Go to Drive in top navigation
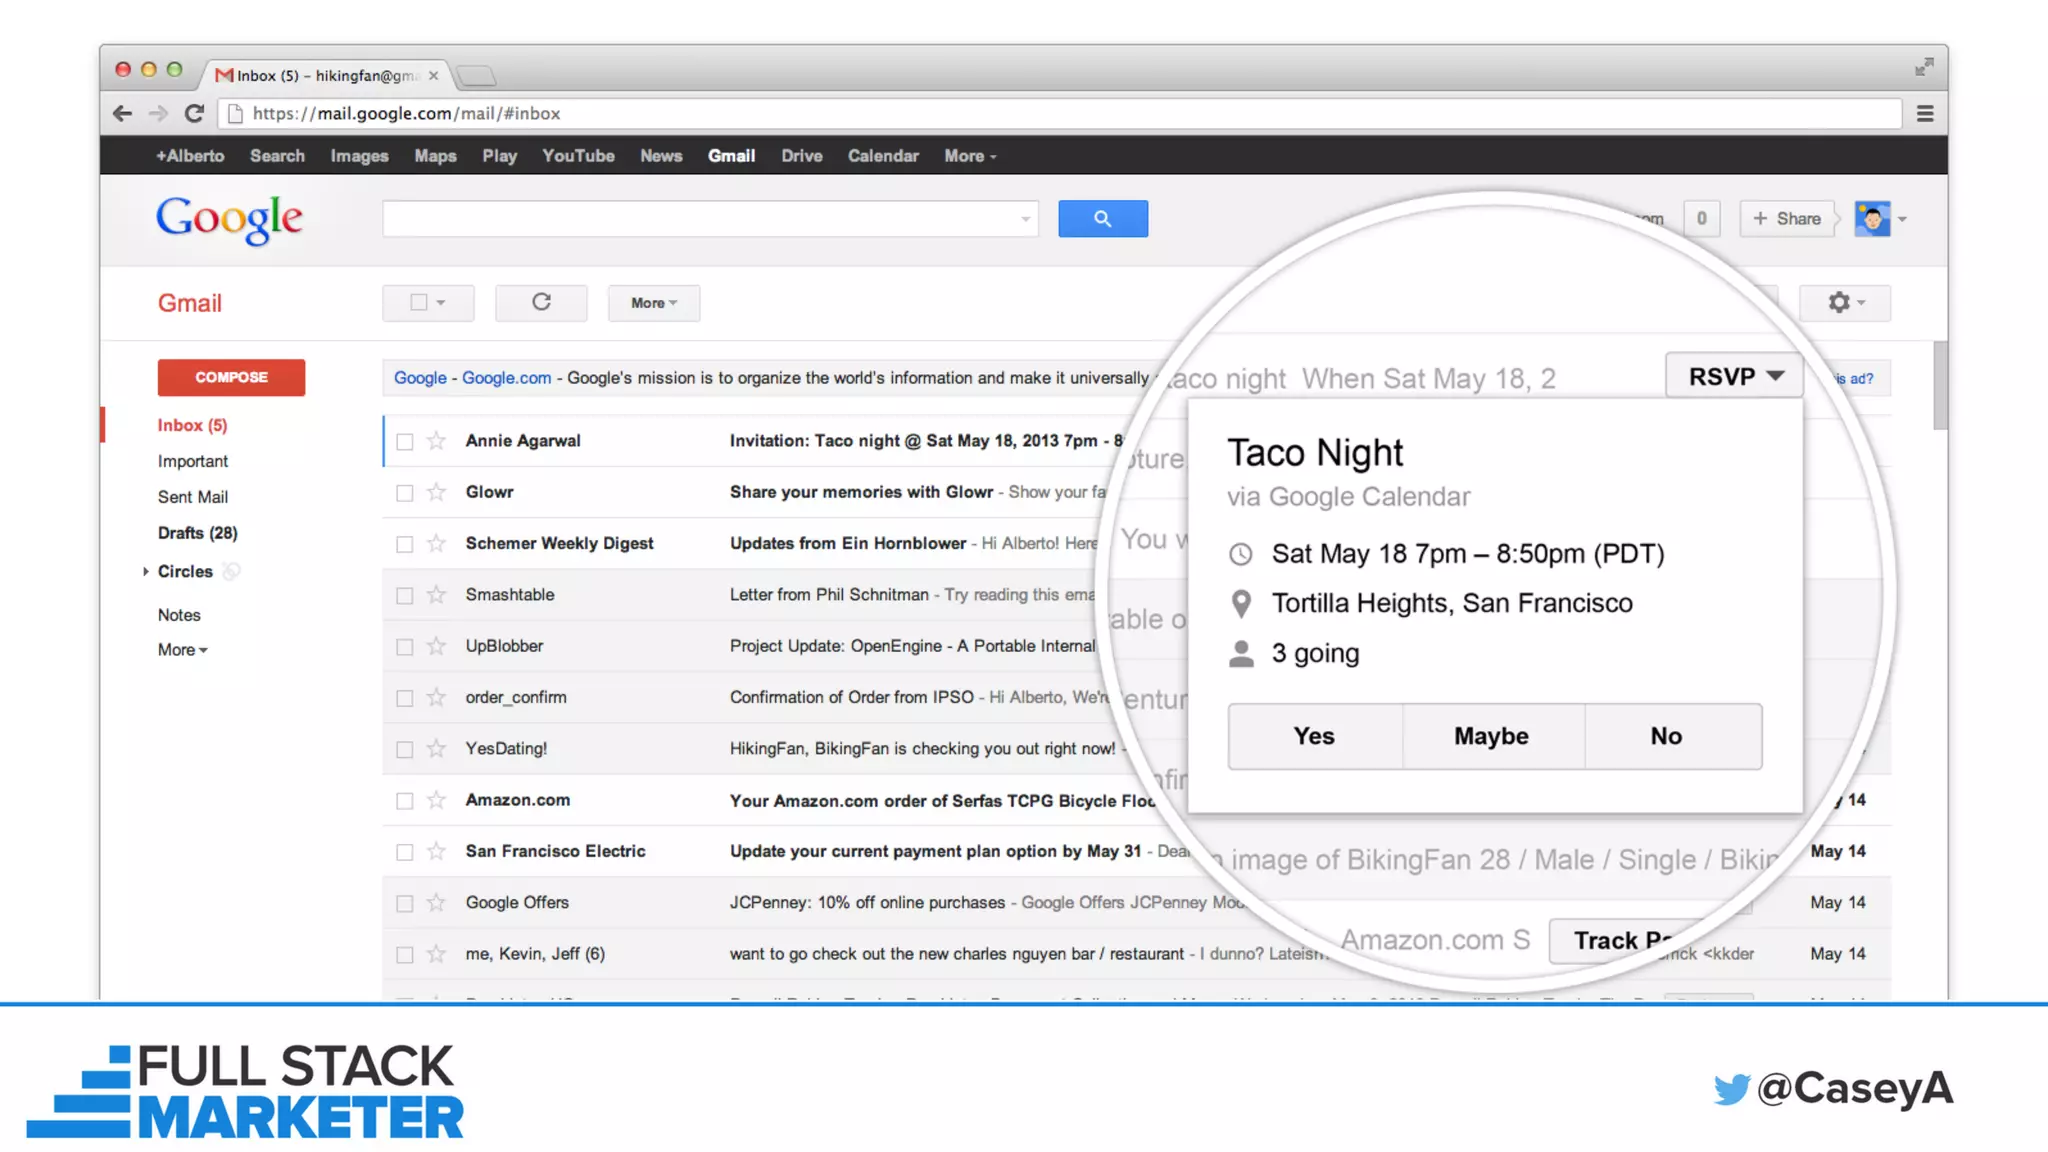This screenshot has height=1152, width=2048. tap(801, 156)
